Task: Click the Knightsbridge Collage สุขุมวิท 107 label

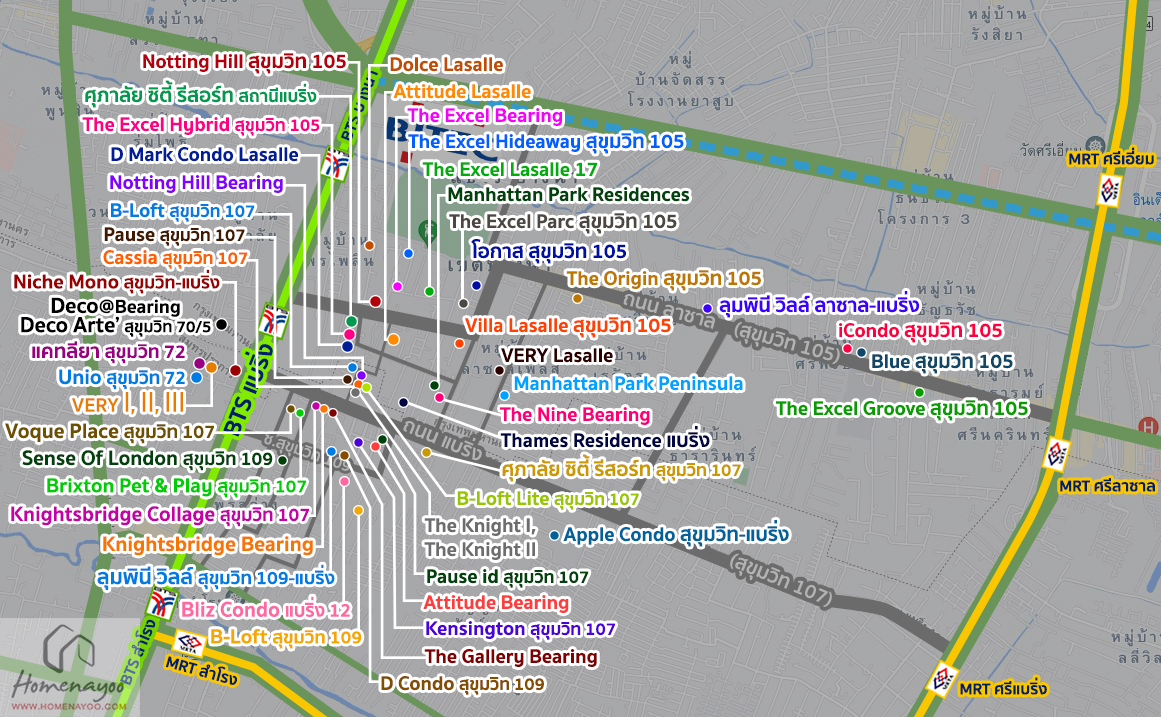Action: point(159,515)
